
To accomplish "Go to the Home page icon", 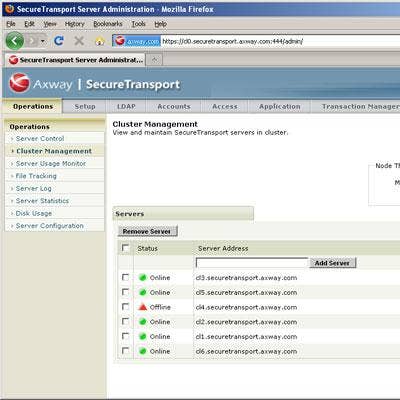I will 100,41.
